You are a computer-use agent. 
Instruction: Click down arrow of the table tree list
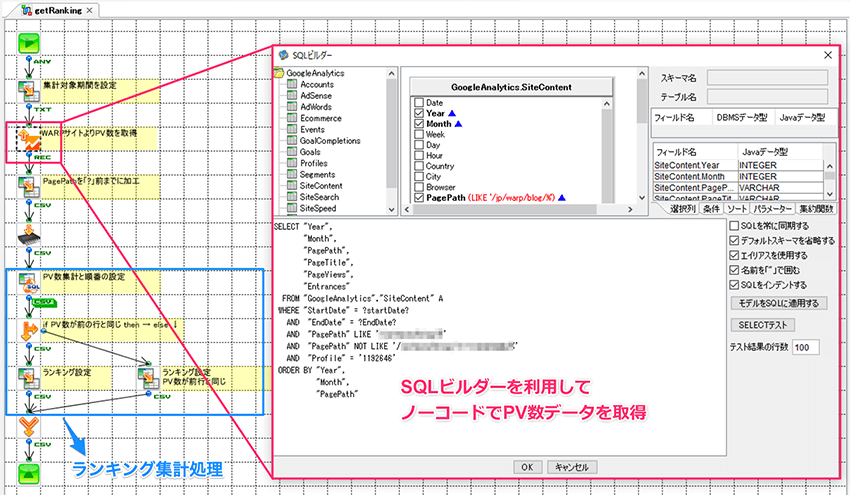391,209
